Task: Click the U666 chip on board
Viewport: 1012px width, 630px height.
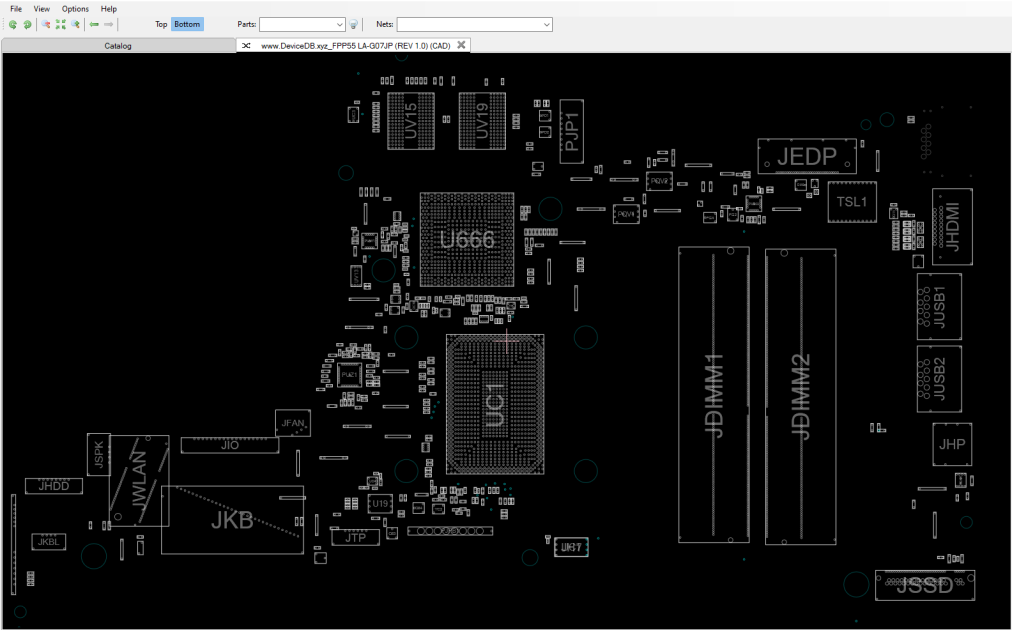Action: 467,239
